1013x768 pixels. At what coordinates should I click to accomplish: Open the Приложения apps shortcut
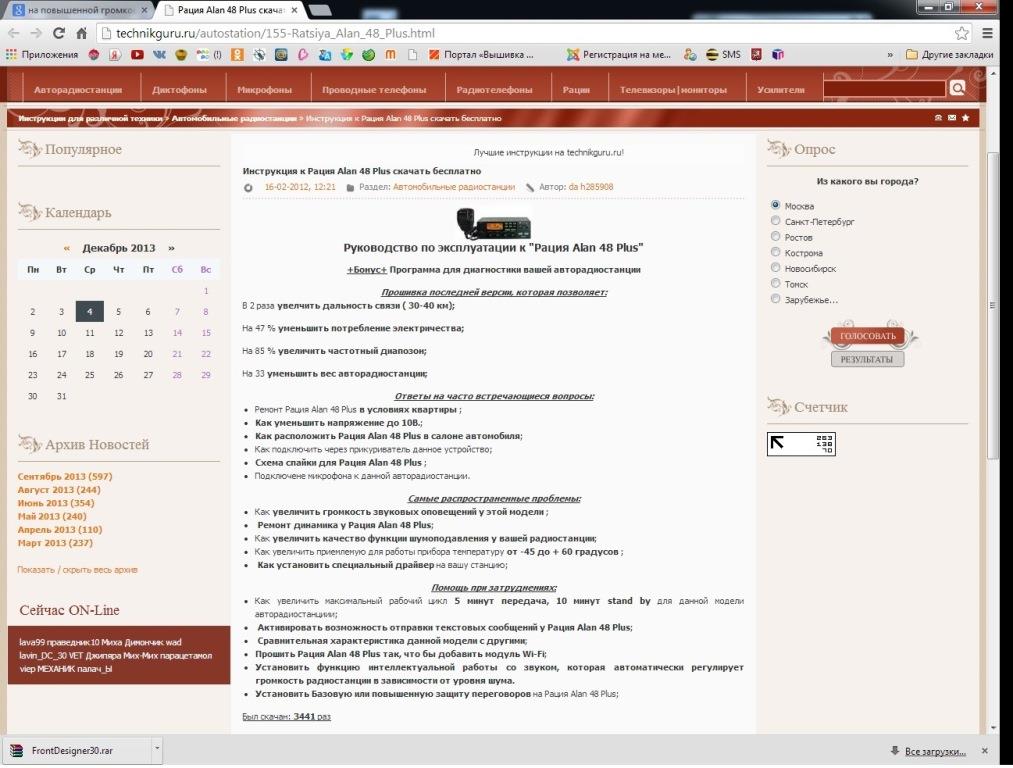[x=42, y=55]
